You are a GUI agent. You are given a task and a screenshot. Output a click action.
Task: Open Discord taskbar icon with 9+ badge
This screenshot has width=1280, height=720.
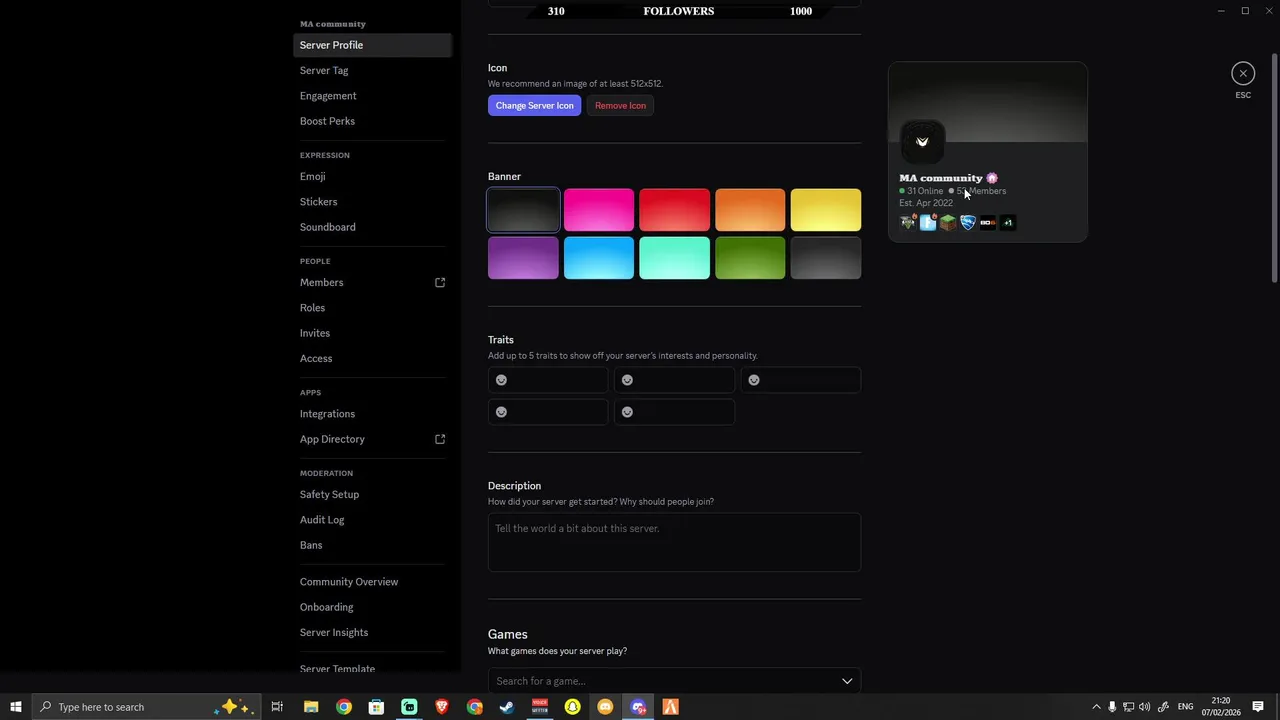[x=638, y=707]
